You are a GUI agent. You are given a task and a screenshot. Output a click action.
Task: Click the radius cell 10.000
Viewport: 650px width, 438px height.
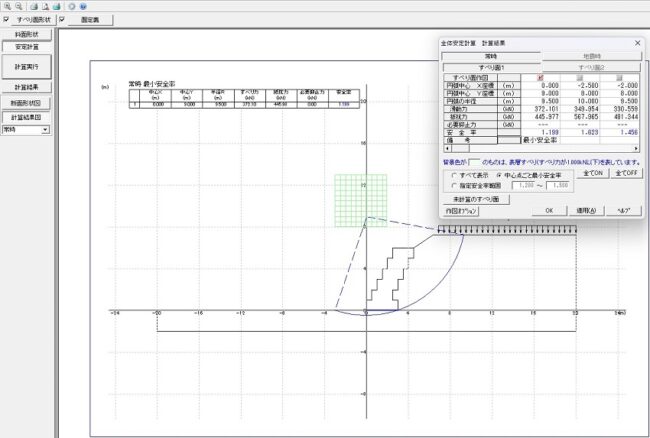point(580,101)
